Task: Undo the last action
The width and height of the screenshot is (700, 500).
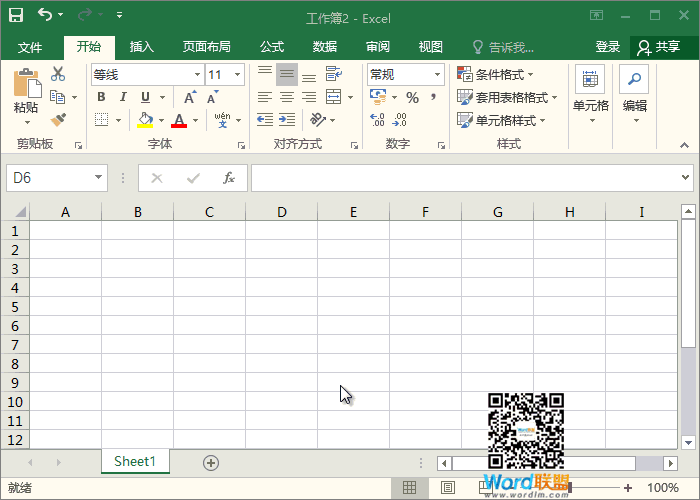Action: pyautogui.click(x=45, y=15)
